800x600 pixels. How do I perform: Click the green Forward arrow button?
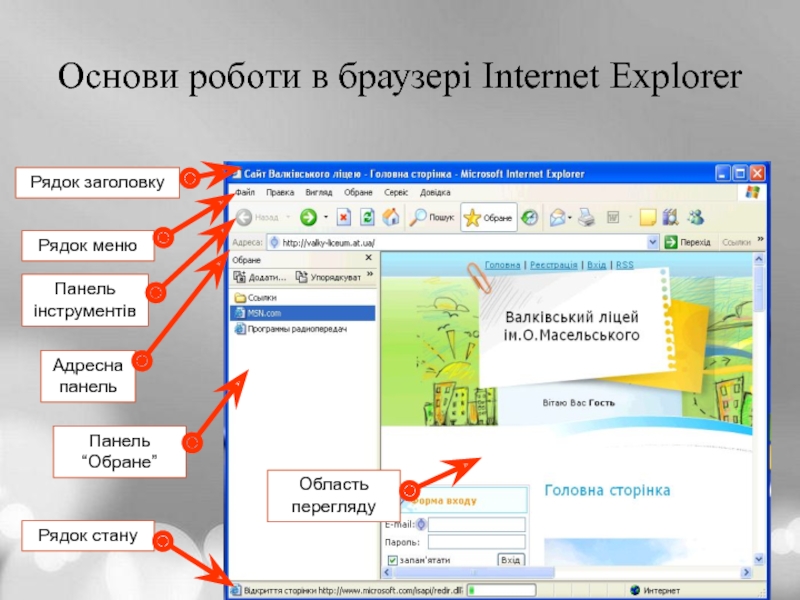[x=308, y=217]
